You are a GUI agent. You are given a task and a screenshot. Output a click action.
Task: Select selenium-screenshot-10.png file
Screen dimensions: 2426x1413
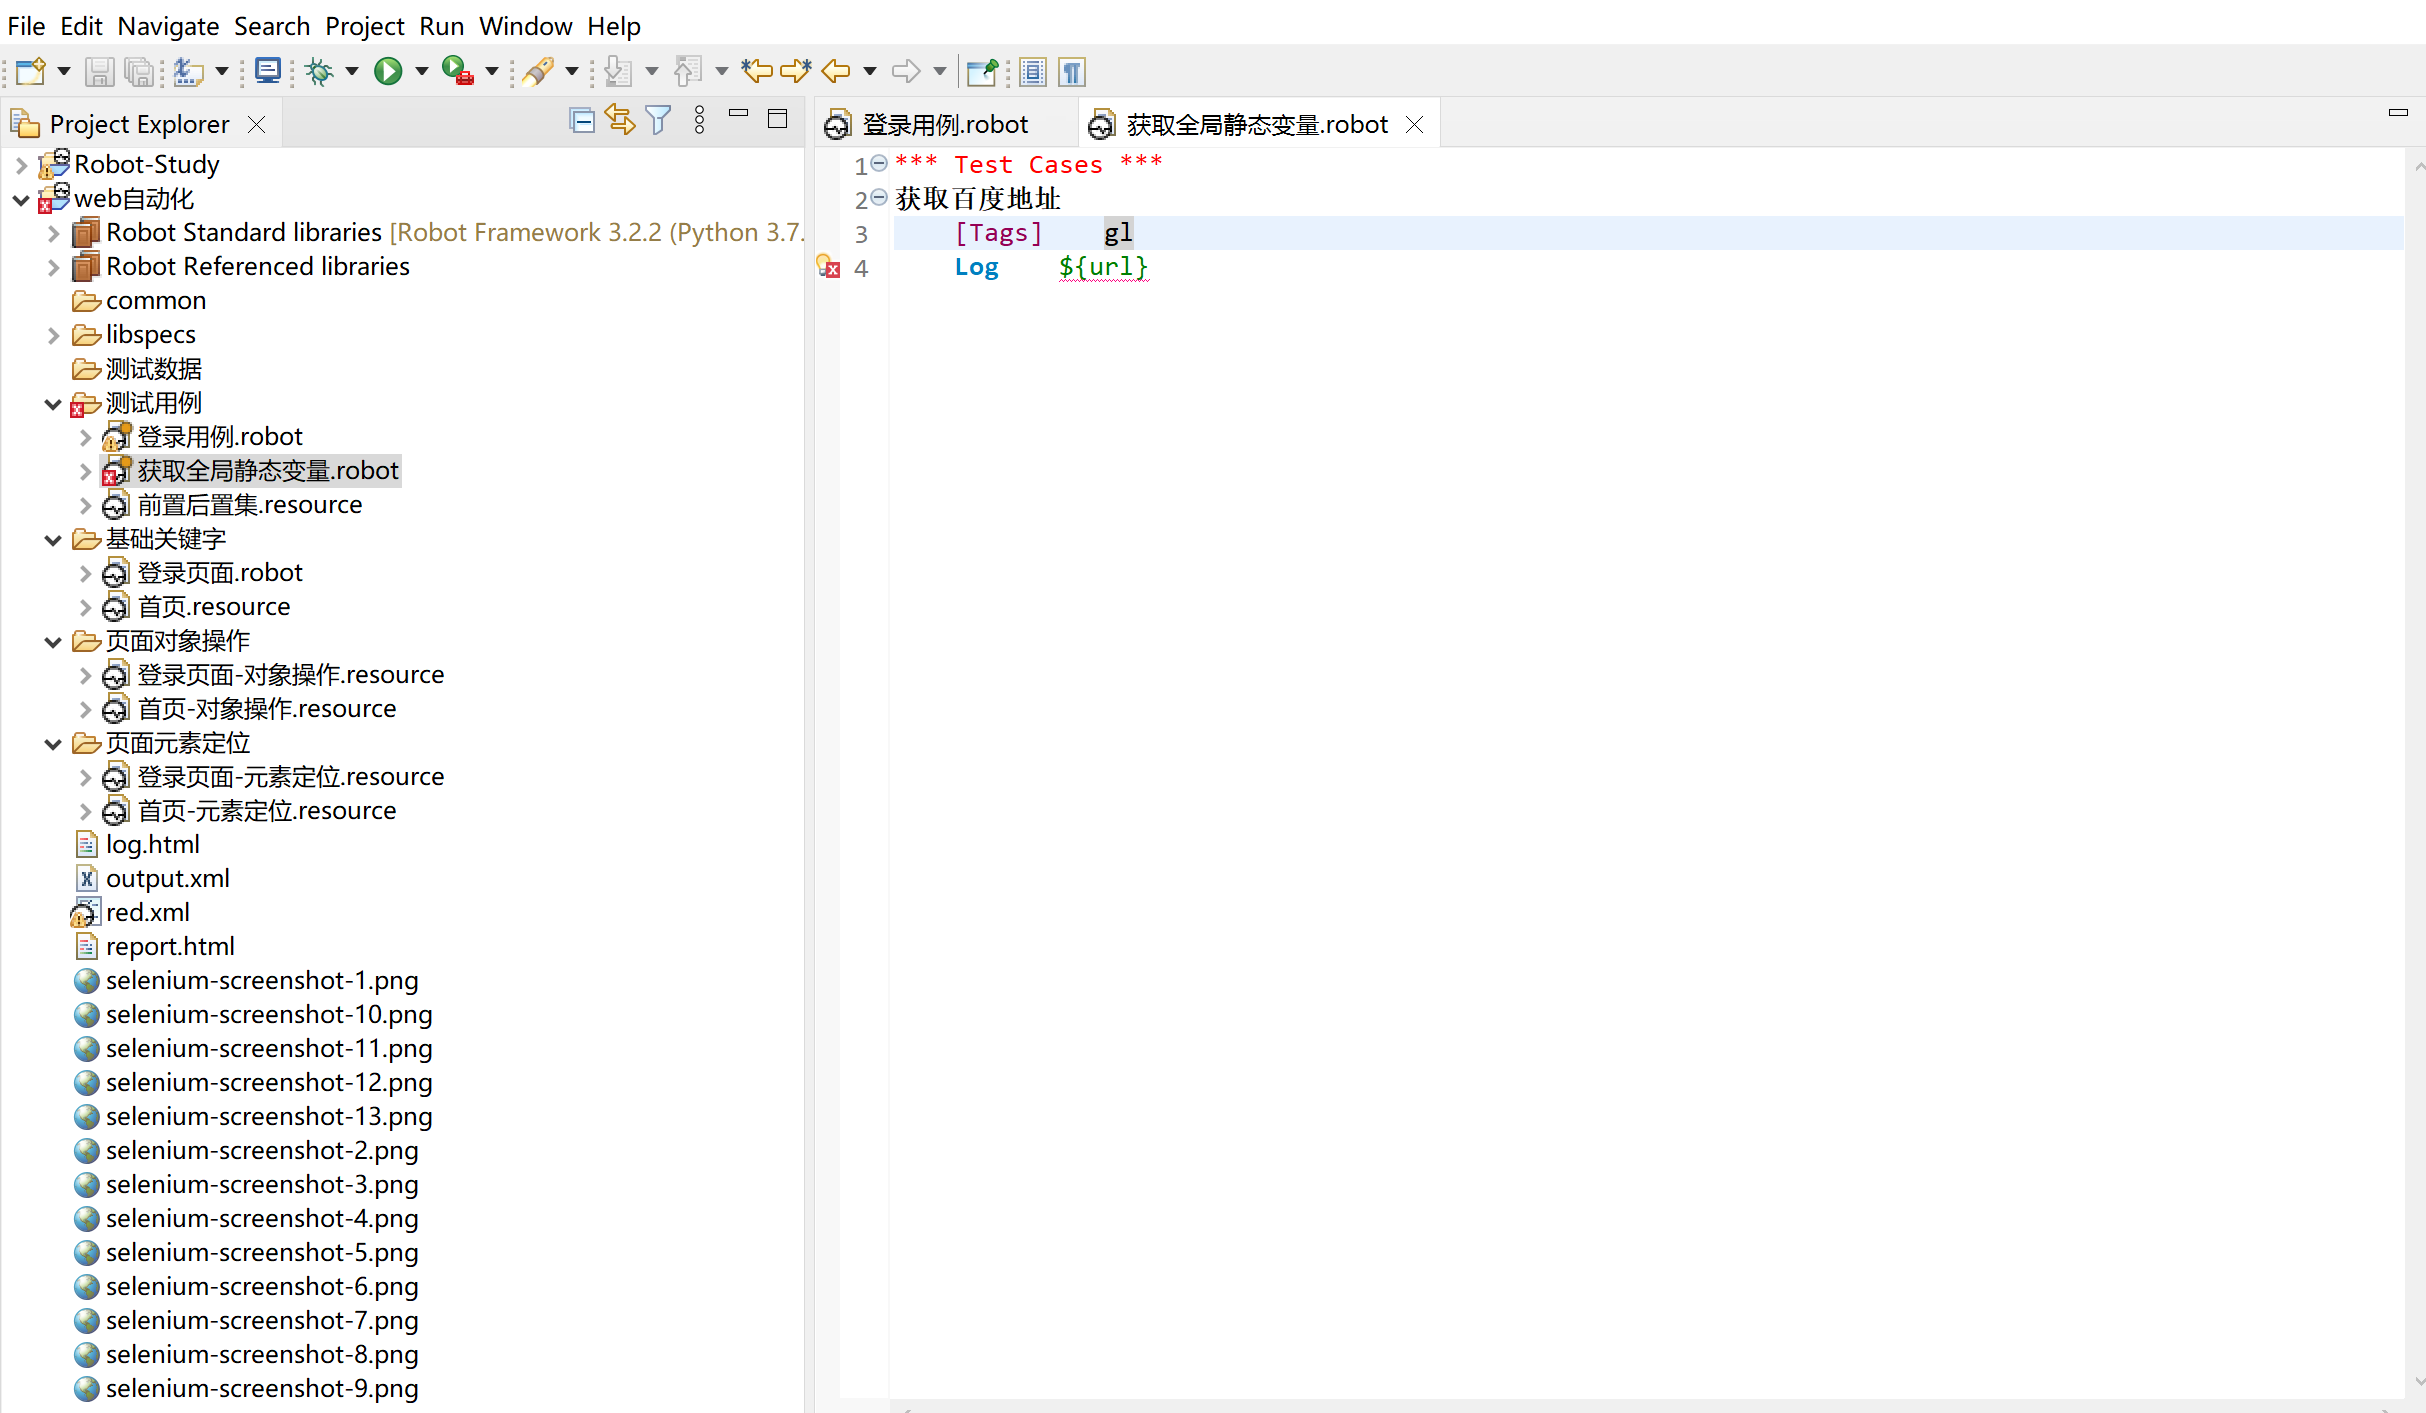click(268, 1014)
